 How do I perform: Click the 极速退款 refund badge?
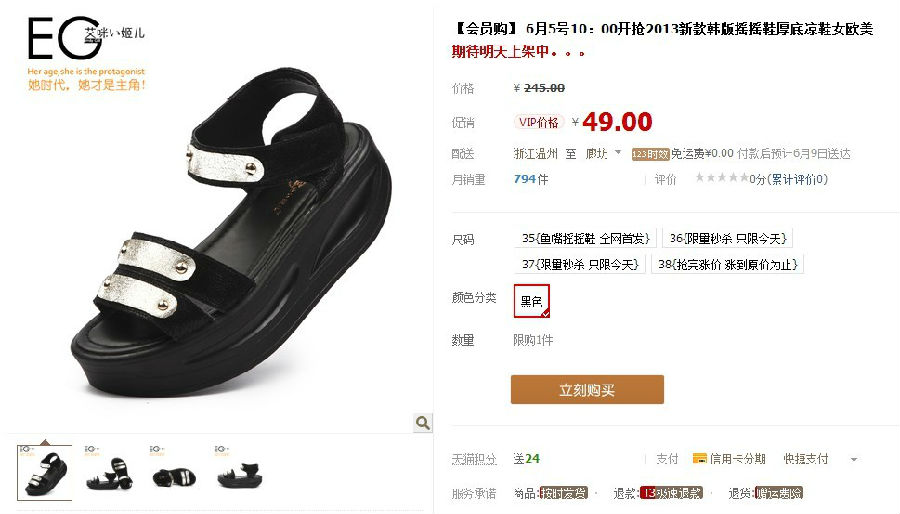[x=671, y=493]
